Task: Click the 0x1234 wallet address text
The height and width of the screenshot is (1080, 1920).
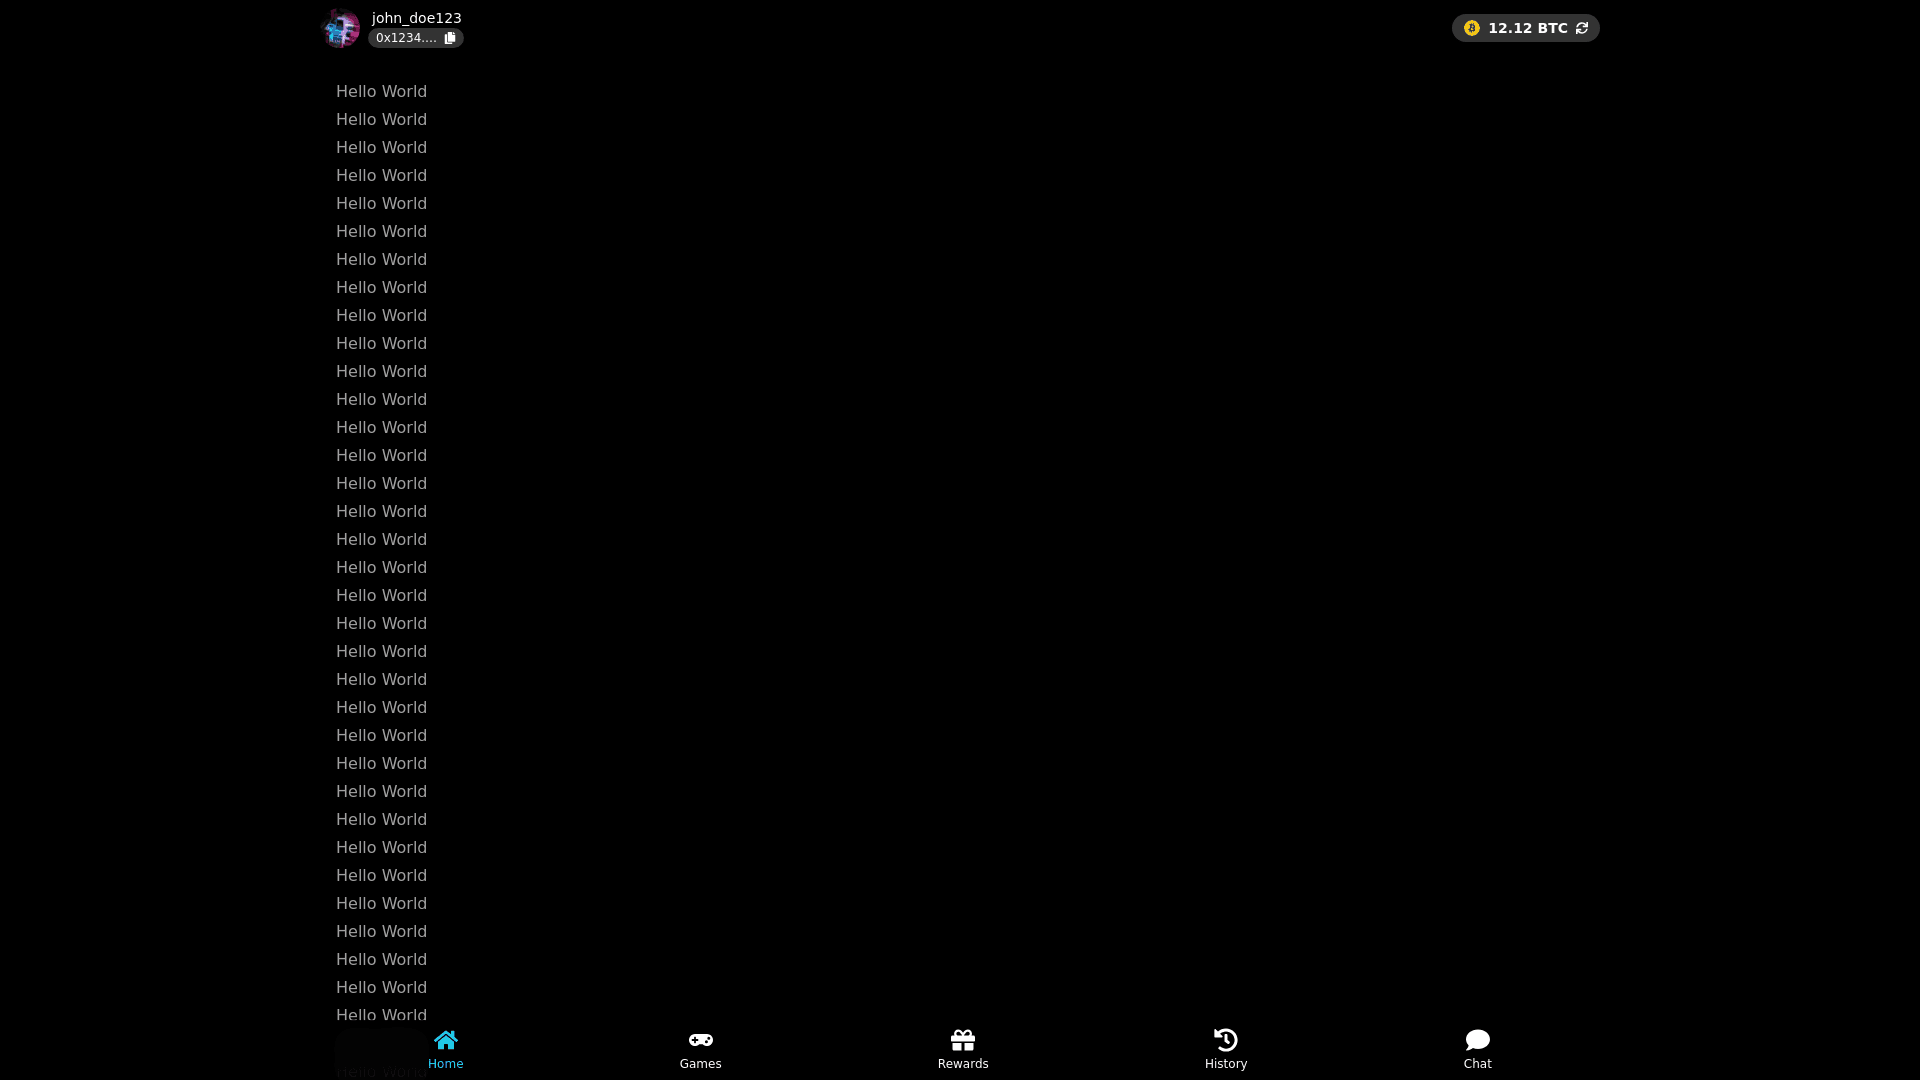Action: pyautogui.click(x=406, y=38)
